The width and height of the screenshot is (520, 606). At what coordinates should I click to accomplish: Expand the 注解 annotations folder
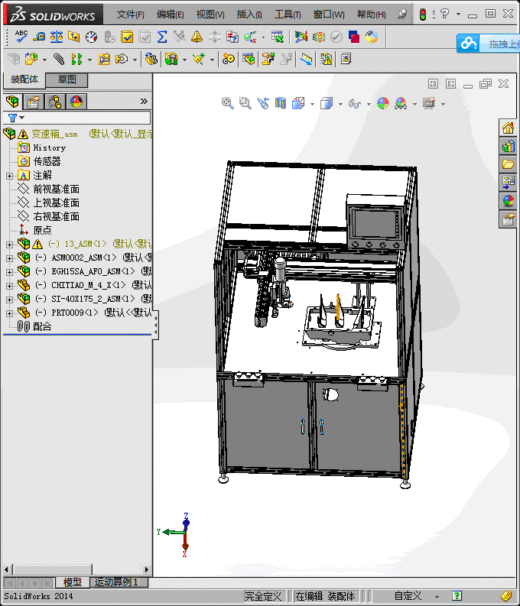point(9,176)
